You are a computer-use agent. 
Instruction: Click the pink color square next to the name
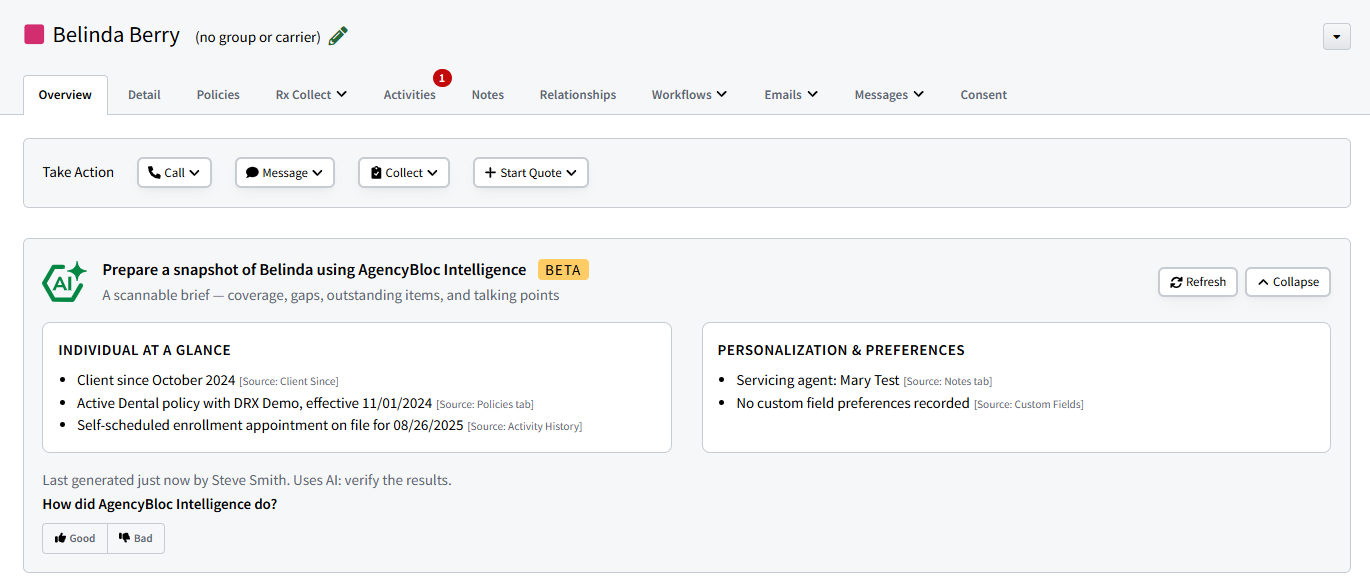click(34, 34)
